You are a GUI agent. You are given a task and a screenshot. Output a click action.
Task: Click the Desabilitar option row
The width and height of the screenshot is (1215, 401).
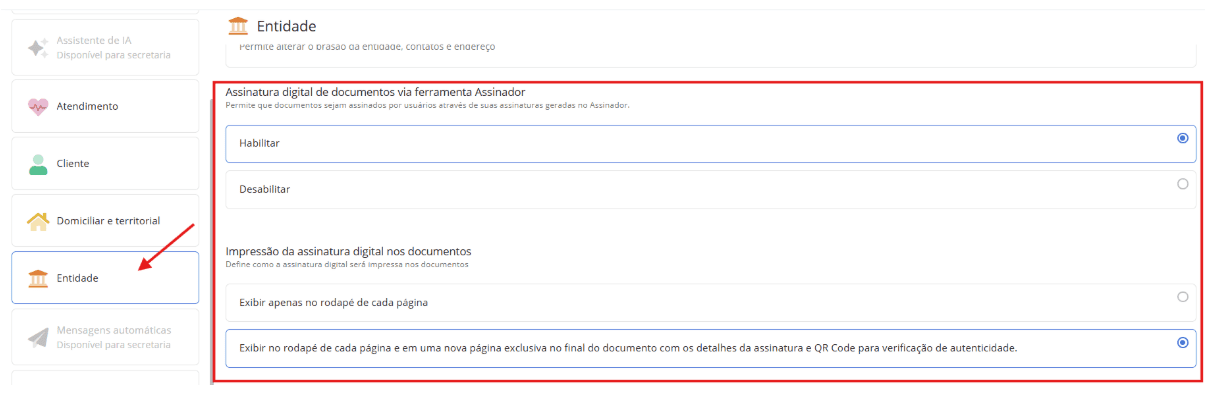[711, 189]
